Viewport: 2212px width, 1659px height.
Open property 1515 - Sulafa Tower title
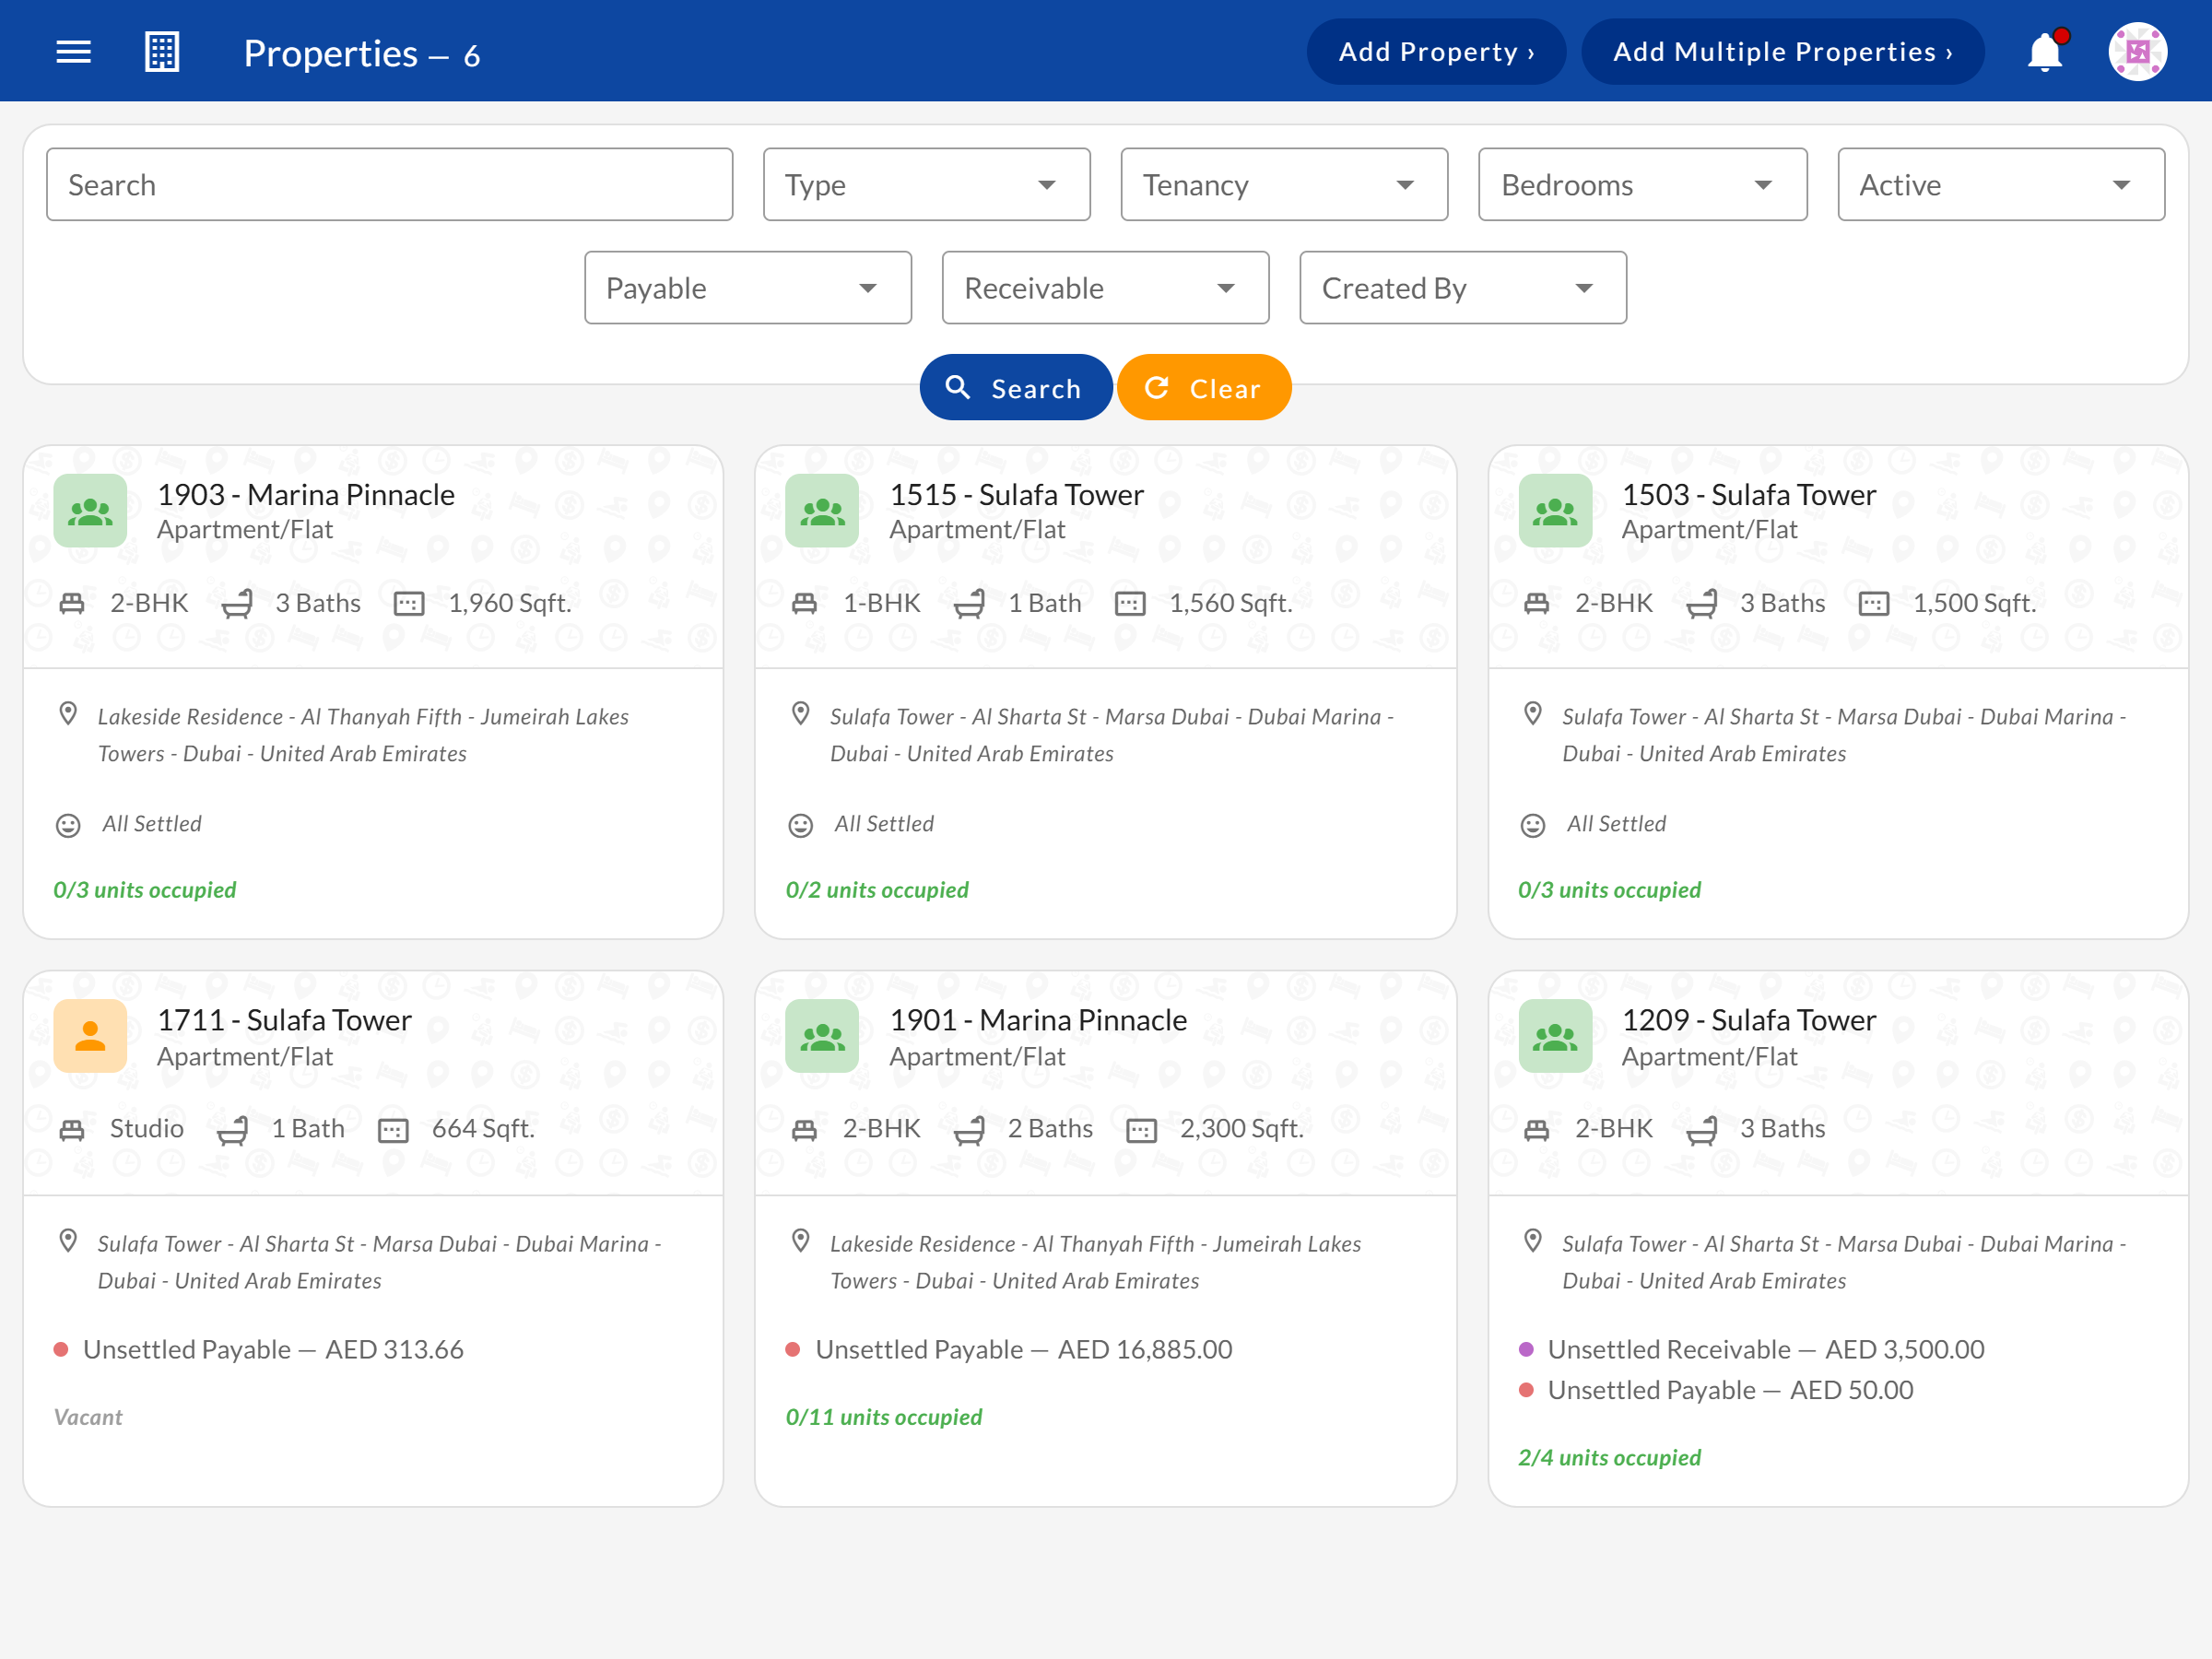point(1016,494)
